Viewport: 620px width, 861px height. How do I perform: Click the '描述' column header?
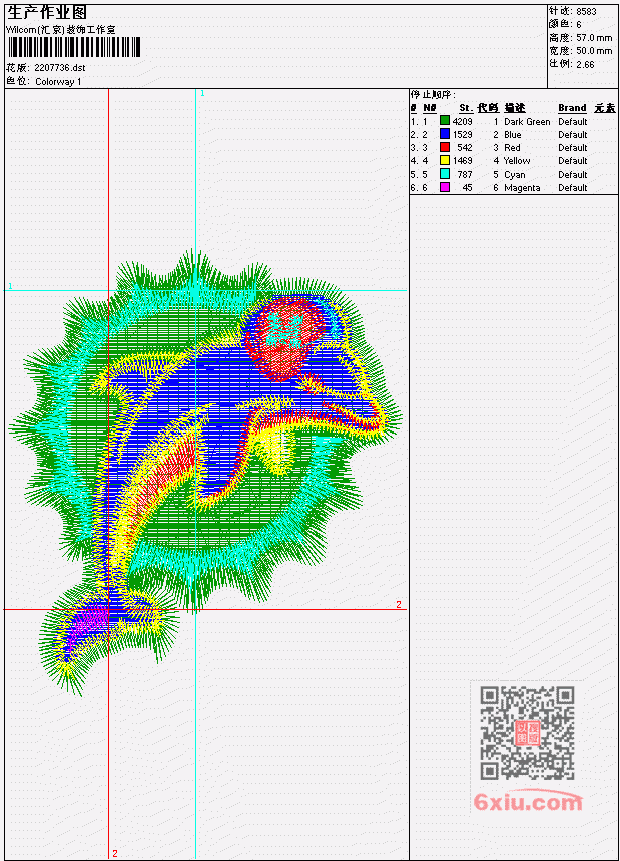[515, 108]
